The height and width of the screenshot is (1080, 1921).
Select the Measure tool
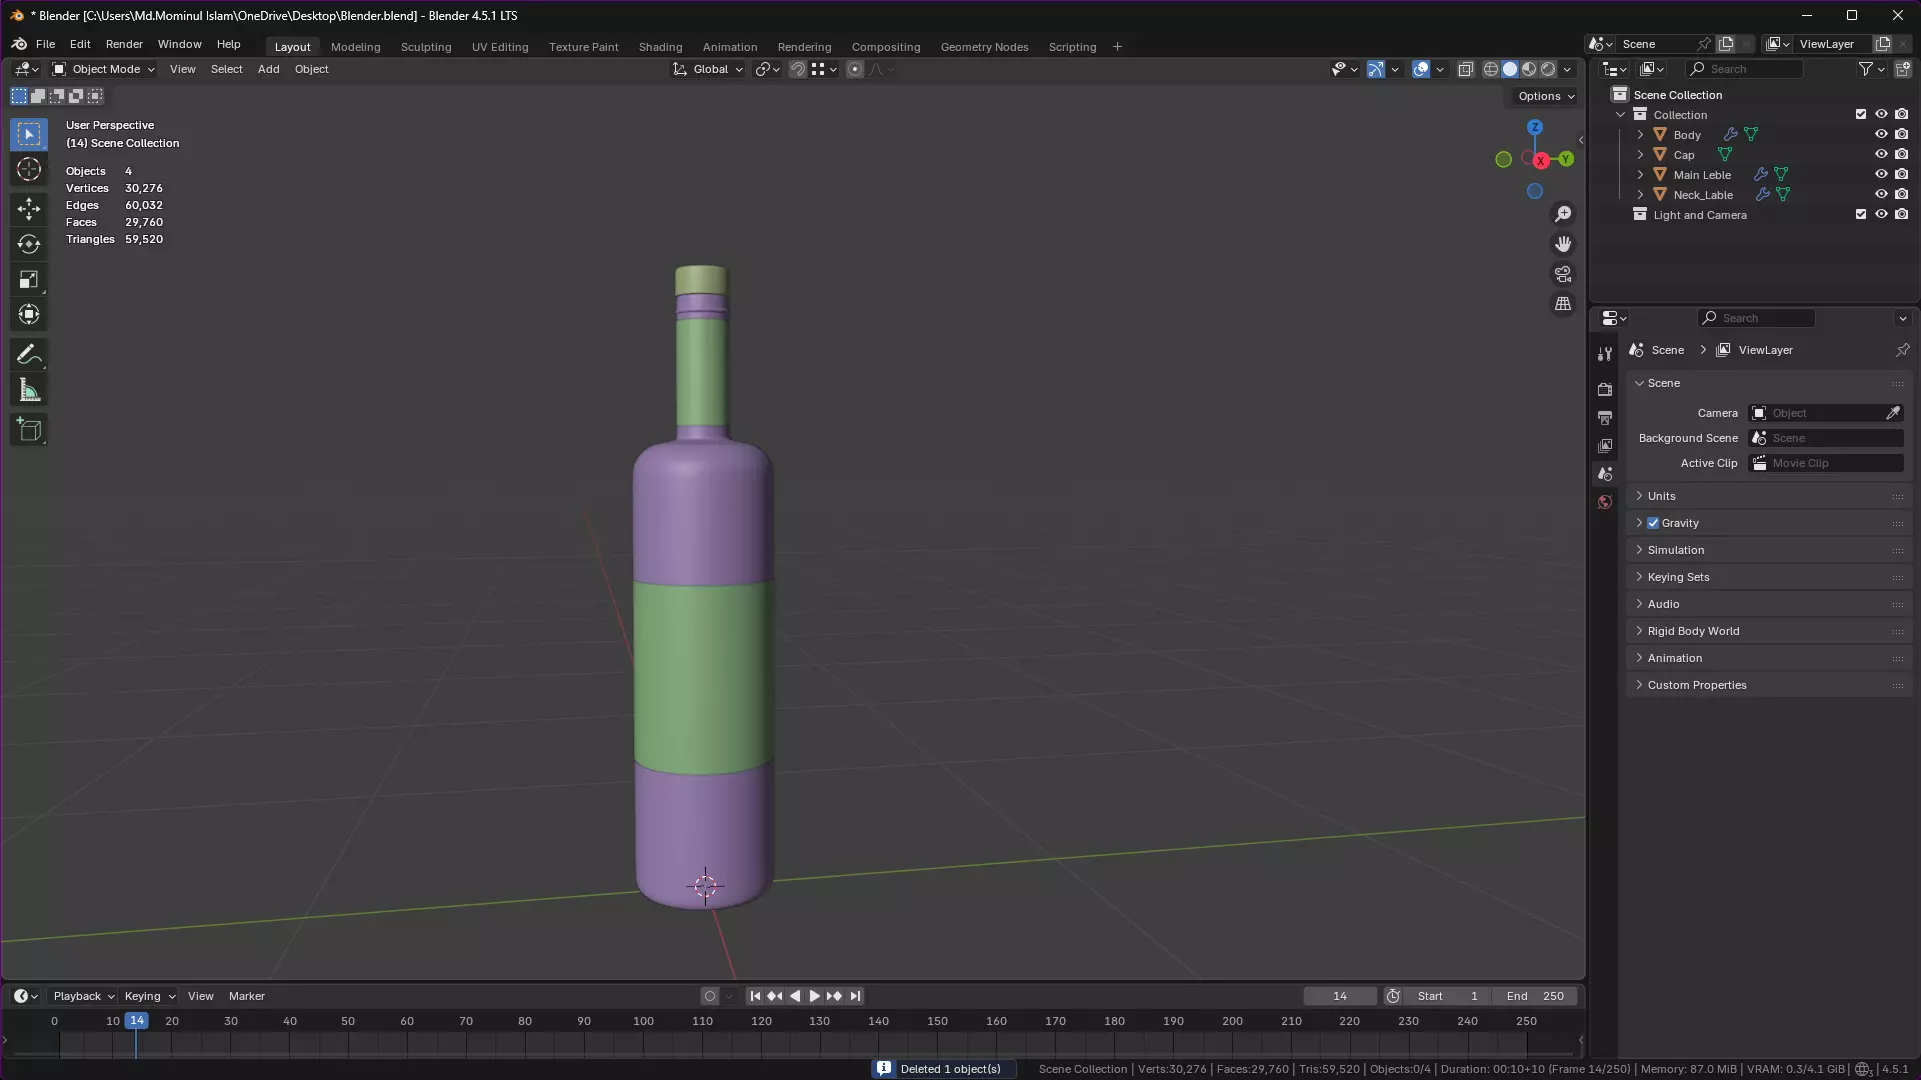click(x=29, y=391)
